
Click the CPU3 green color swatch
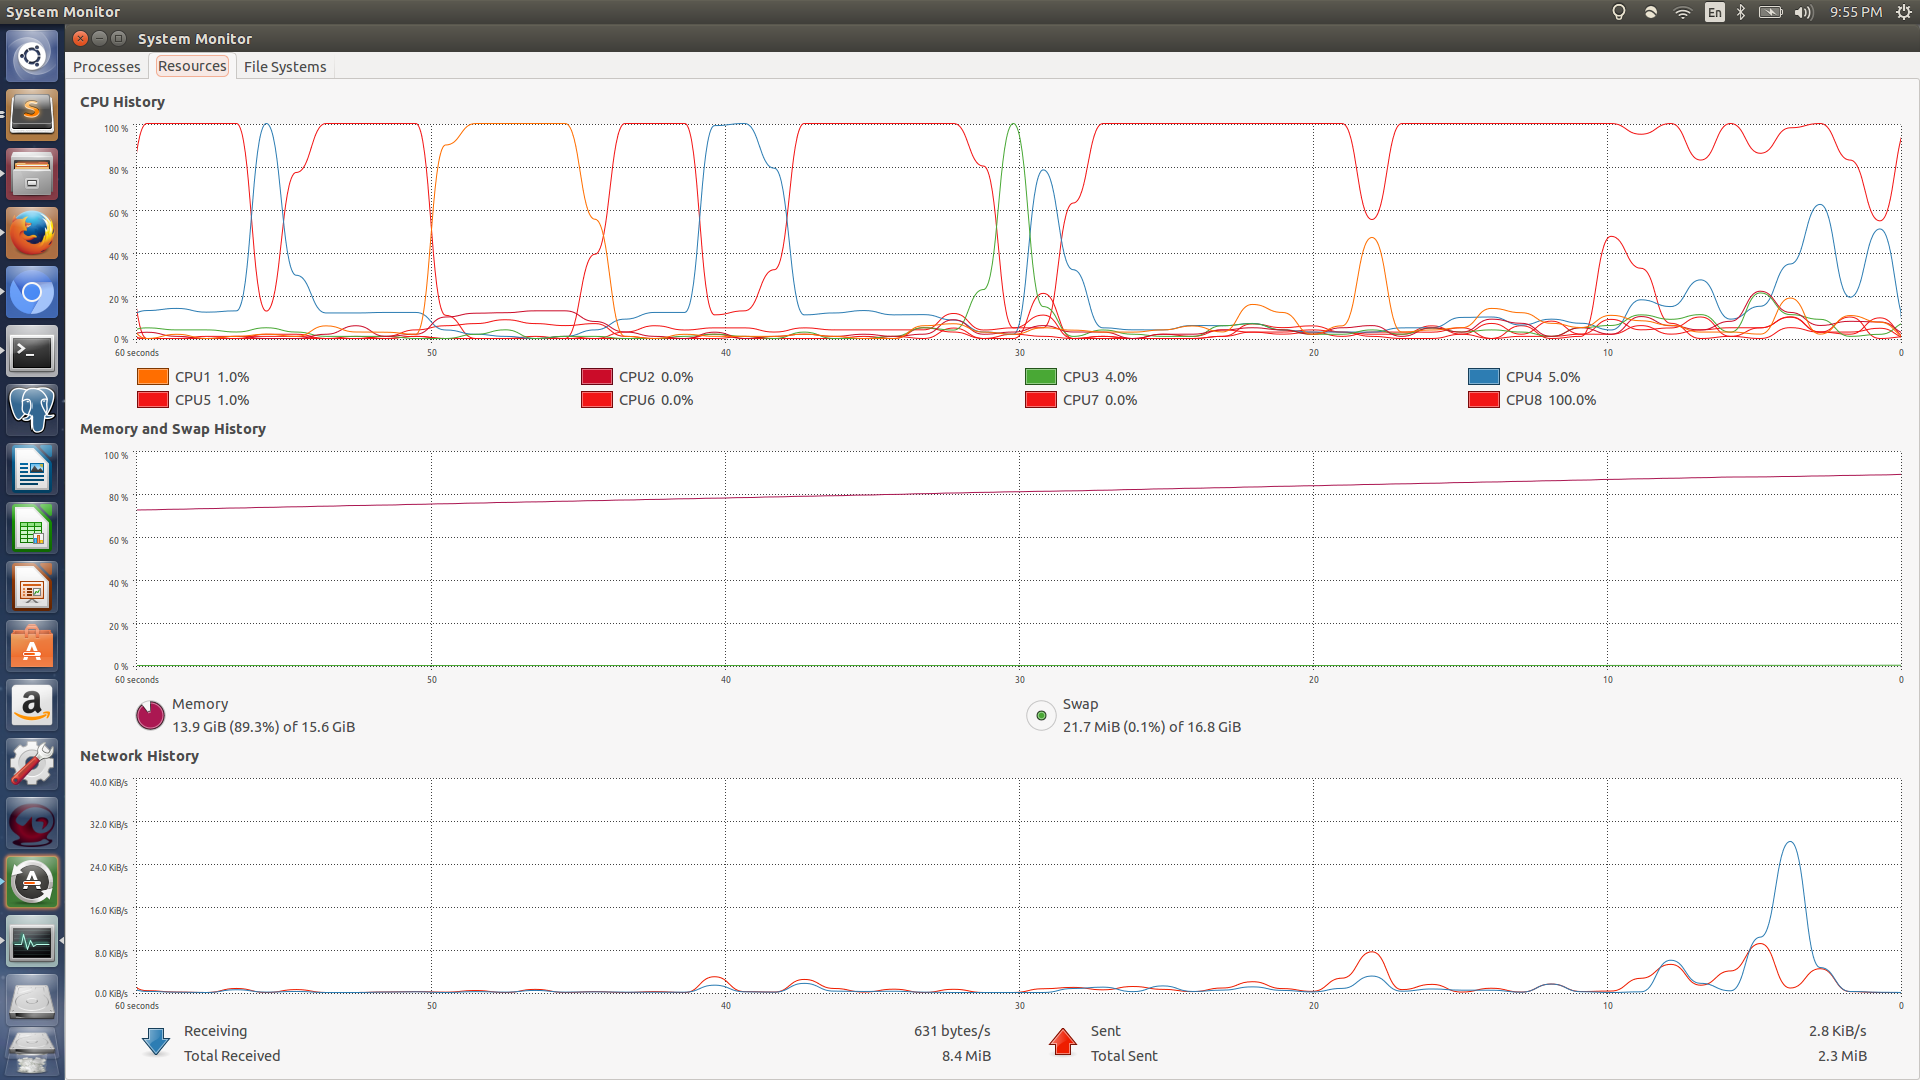point(1040,377)
